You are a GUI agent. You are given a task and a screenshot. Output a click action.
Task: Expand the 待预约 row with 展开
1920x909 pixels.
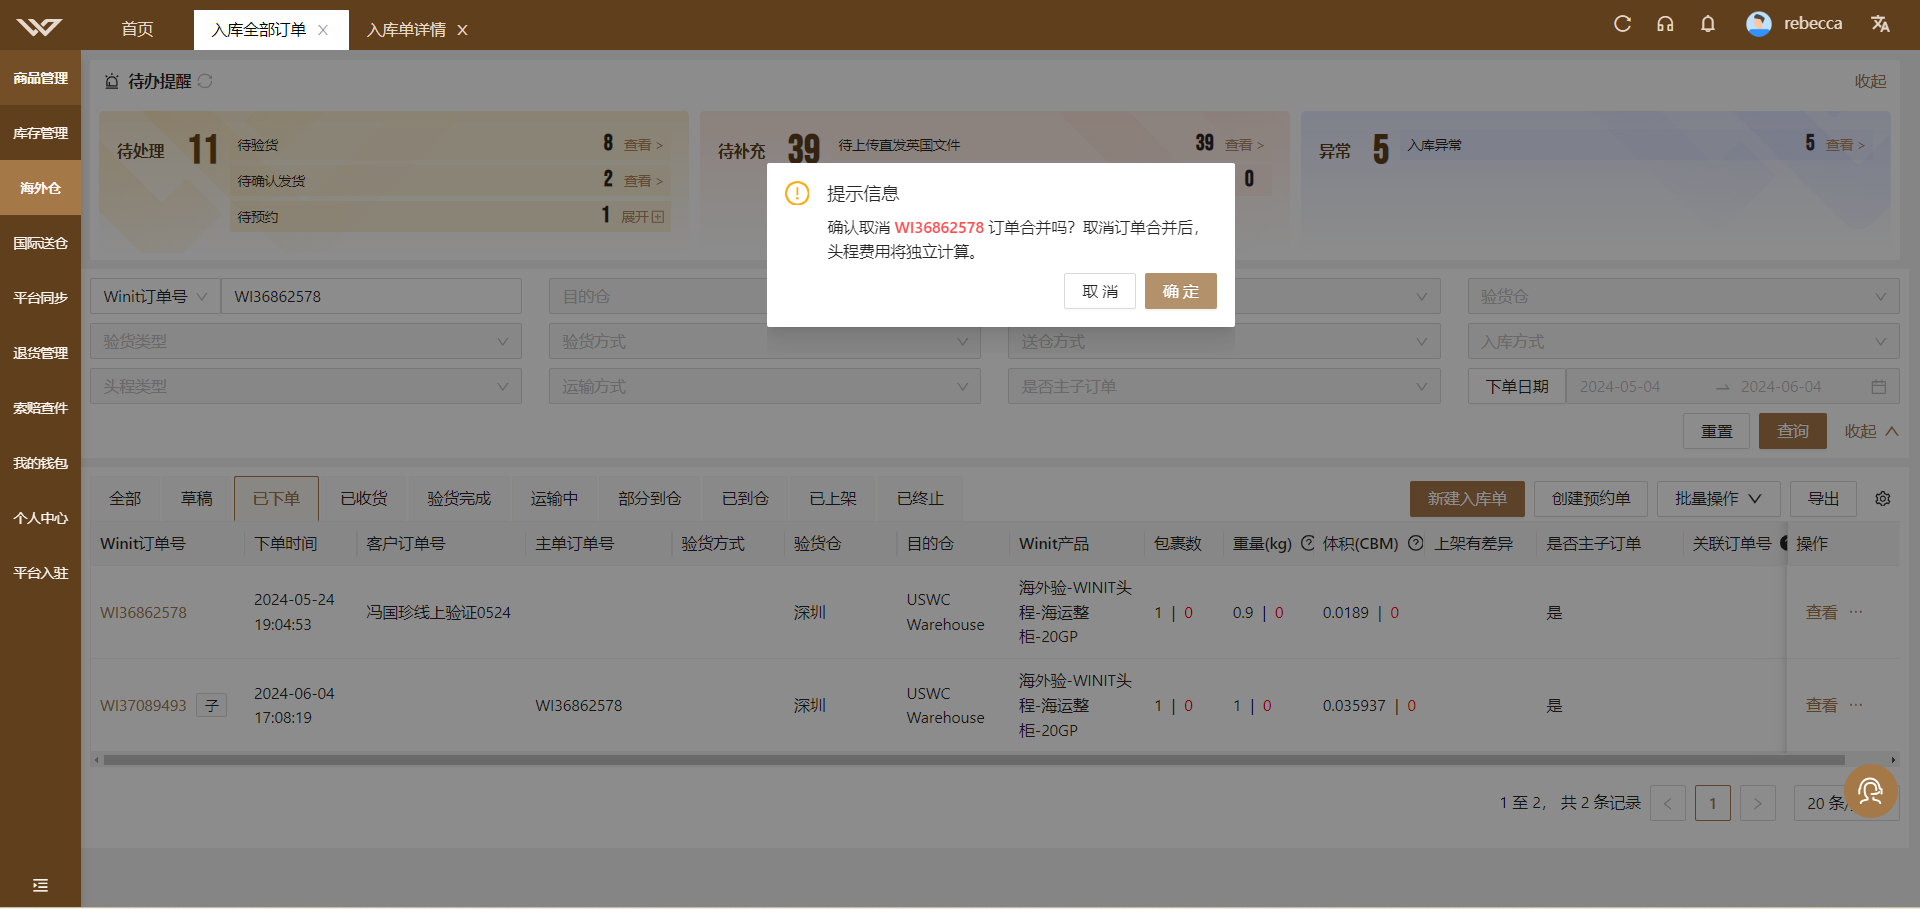[x=642, y=216]
